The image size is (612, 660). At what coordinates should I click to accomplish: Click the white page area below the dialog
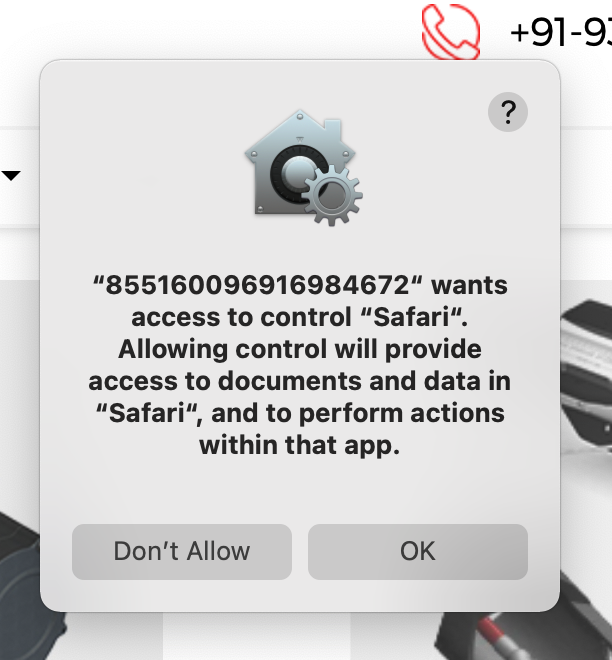click(x=257, y=636)
